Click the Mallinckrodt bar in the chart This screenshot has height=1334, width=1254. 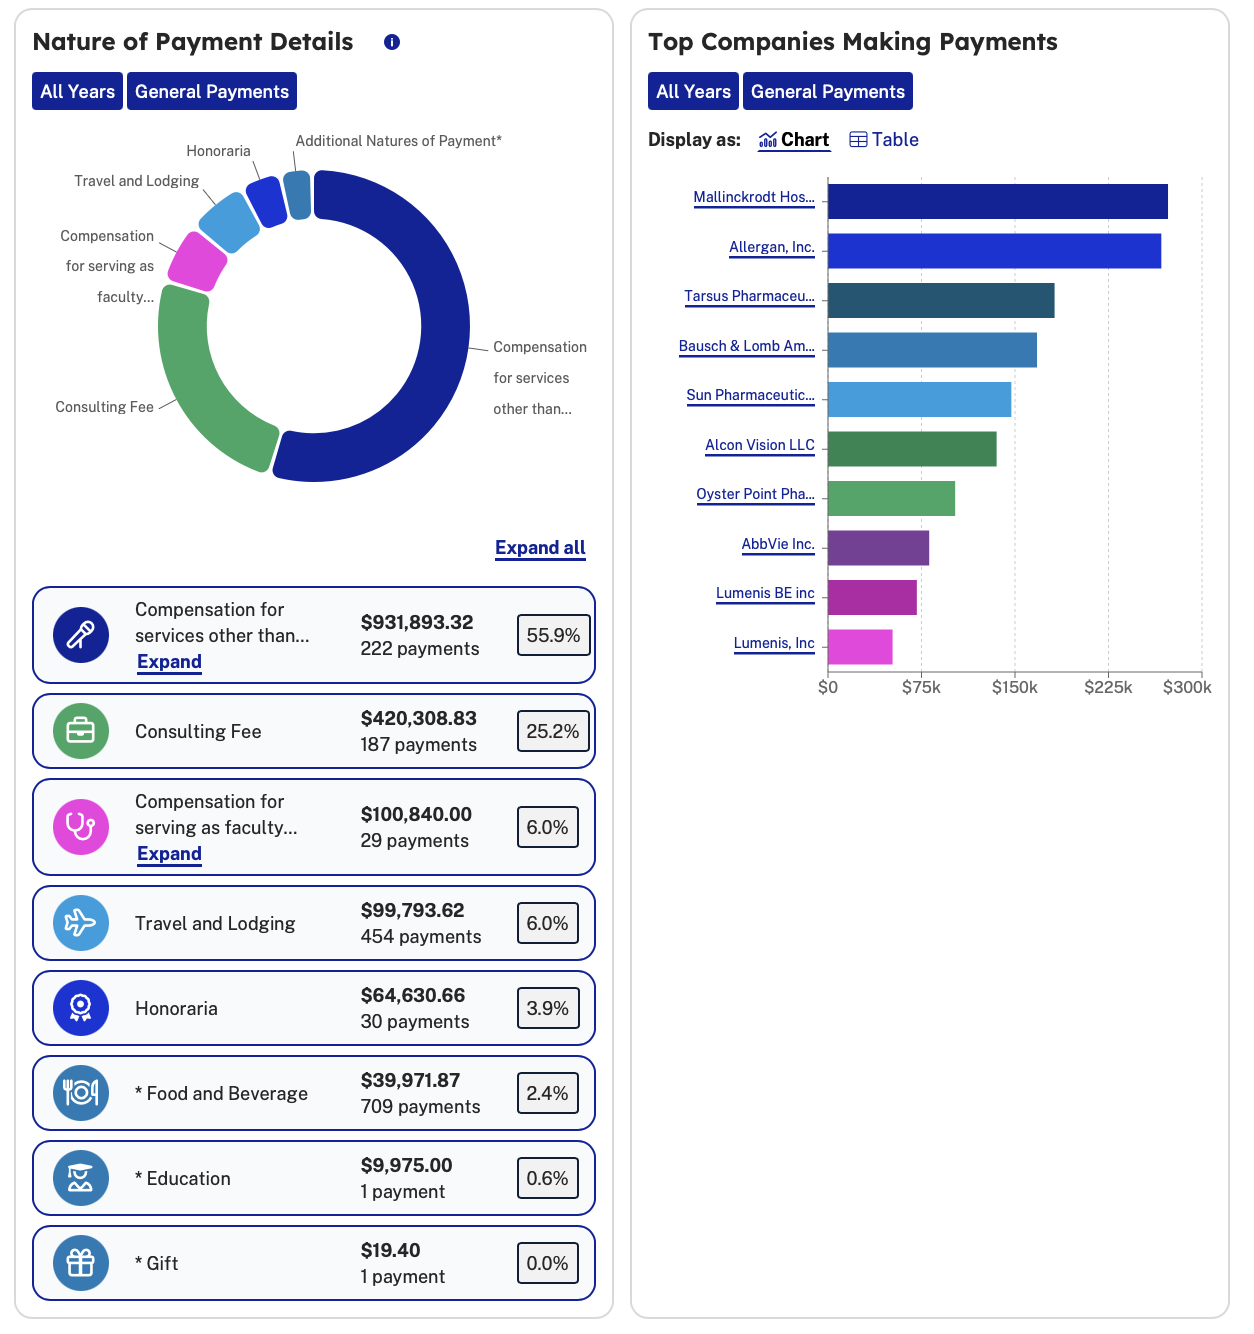coord(998,201)
